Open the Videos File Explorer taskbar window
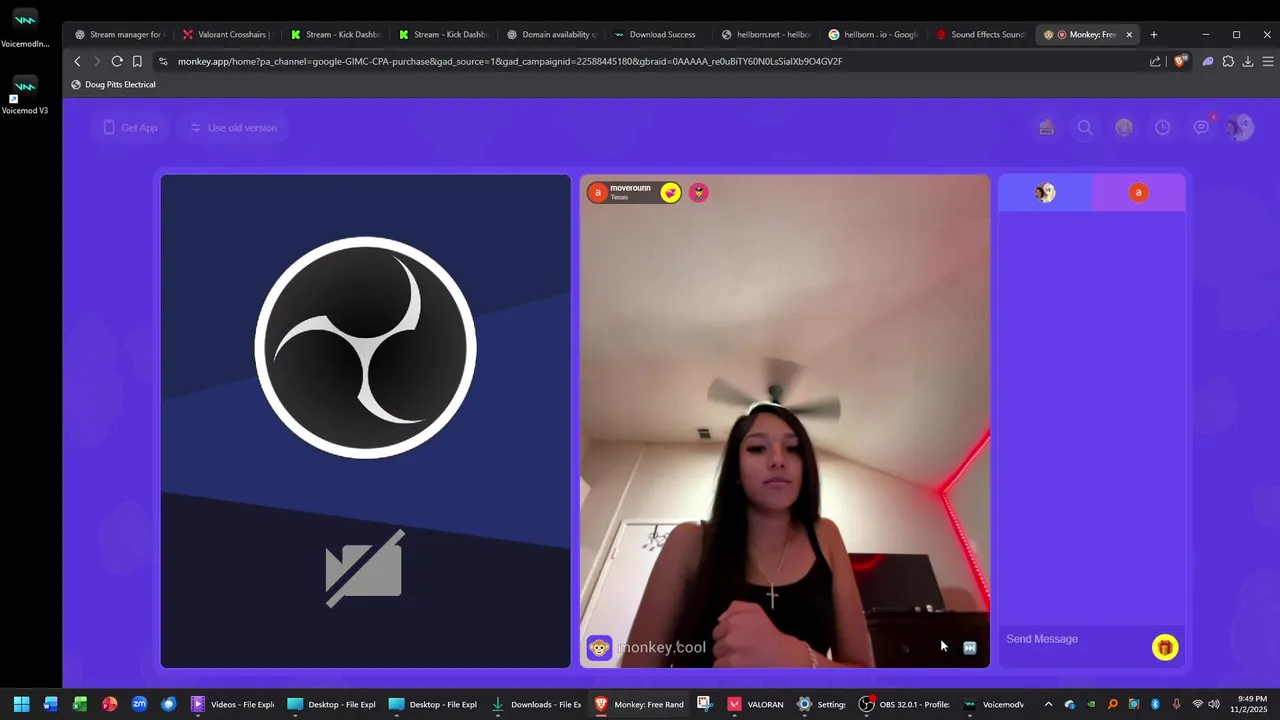This screenshot has width=1280, height=720. point(233,704)
